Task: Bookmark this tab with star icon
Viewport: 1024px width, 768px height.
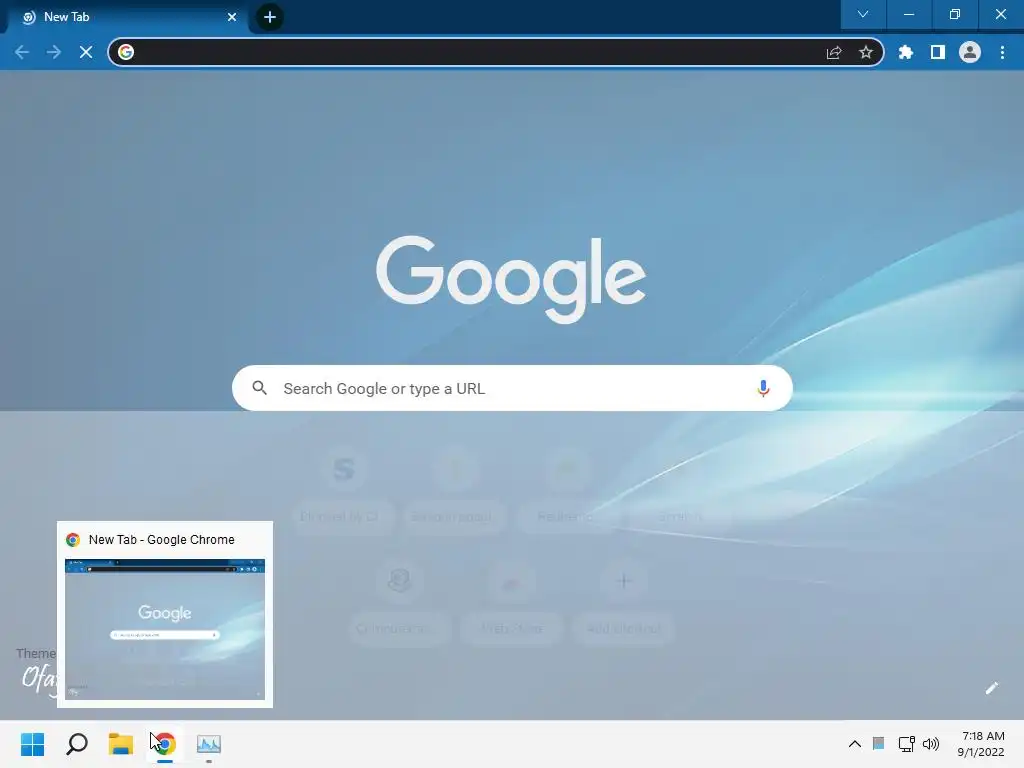Action: (866, 52)
